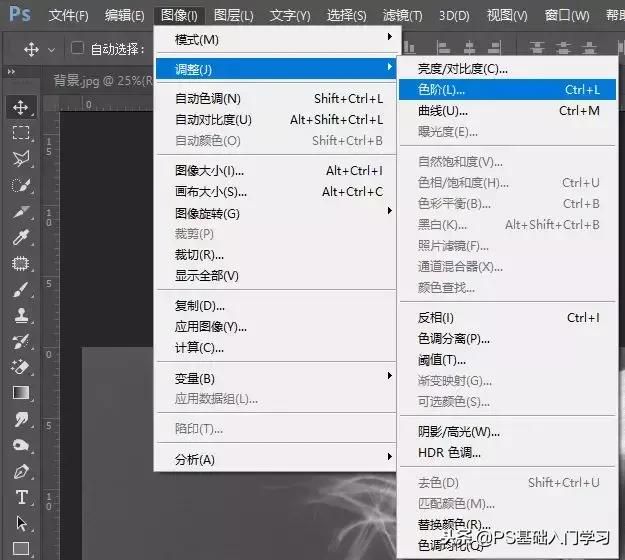The image size is (625, 560).
Task: Select the Type tool
Action: tap(20, 497)
